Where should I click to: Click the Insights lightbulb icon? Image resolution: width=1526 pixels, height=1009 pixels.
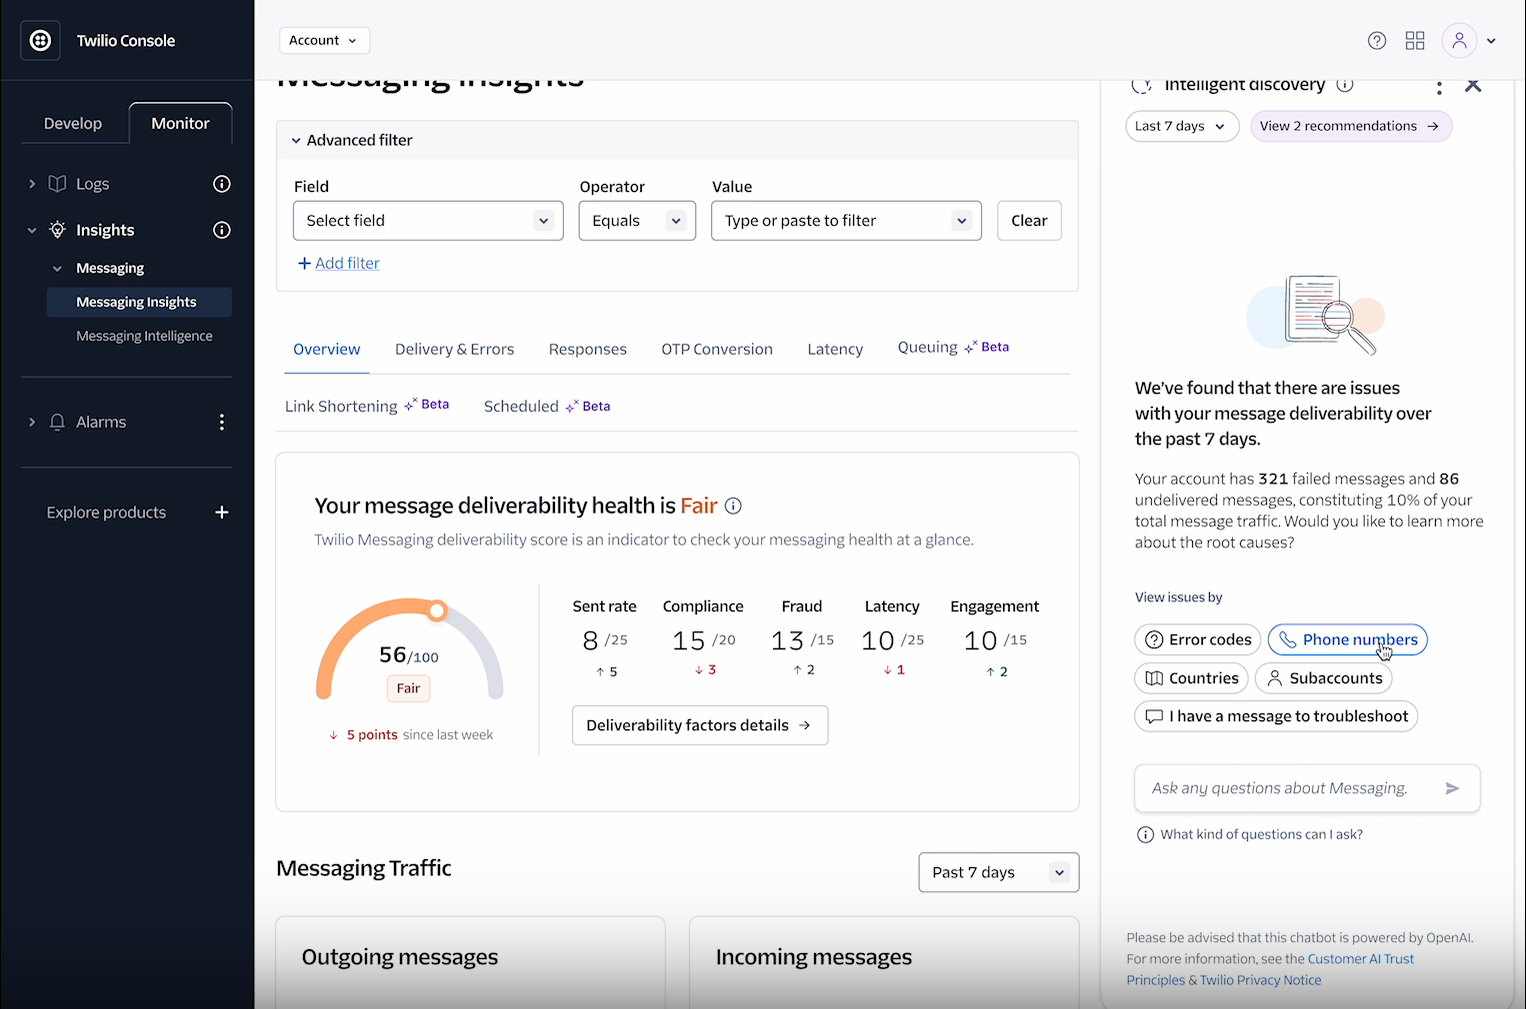pos(58,230)
